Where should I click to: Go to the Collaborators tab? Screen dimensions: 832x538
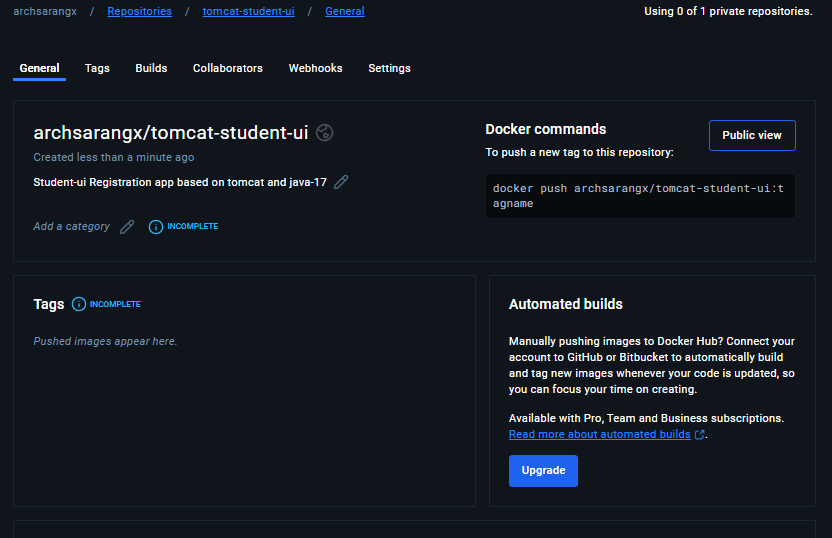(227, 68)
